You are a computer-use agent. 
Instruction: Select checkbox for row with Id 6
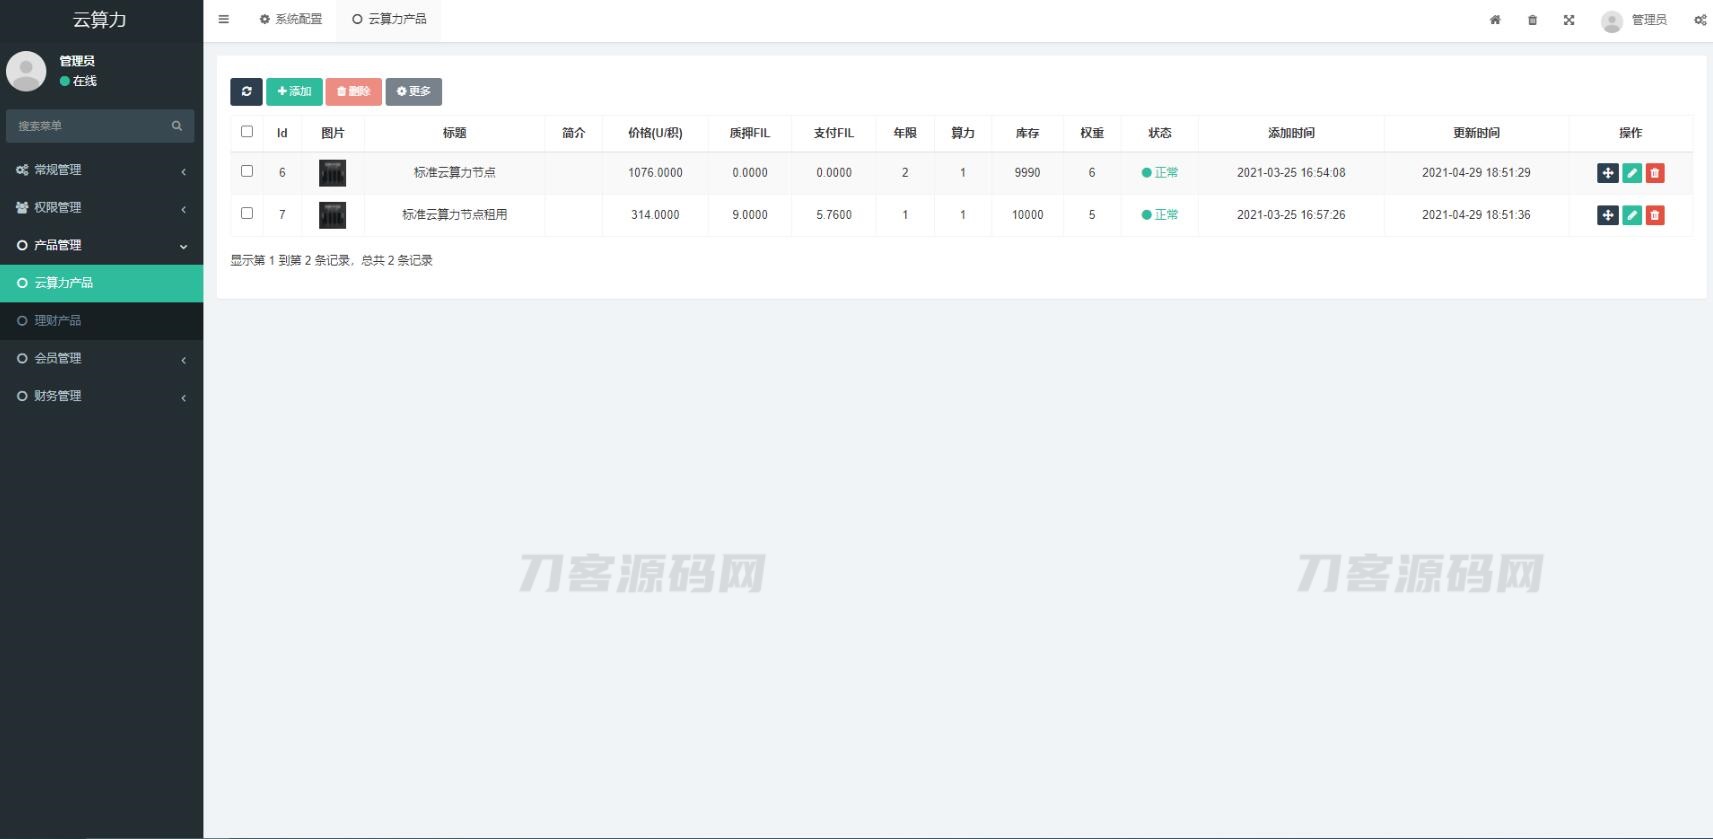pos(247,171)
